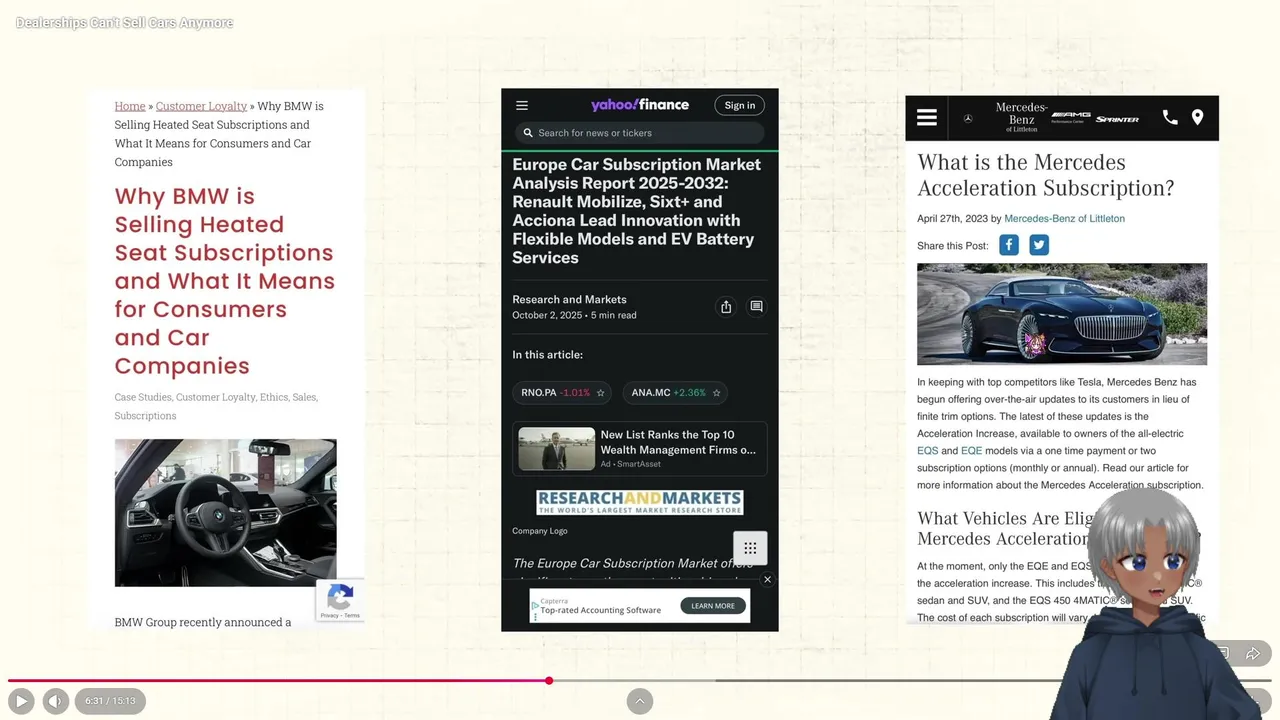Click the article share icon on Yahoo Finance
Viewport: 1280px width, 720px height.
click(x=726, y=307)
